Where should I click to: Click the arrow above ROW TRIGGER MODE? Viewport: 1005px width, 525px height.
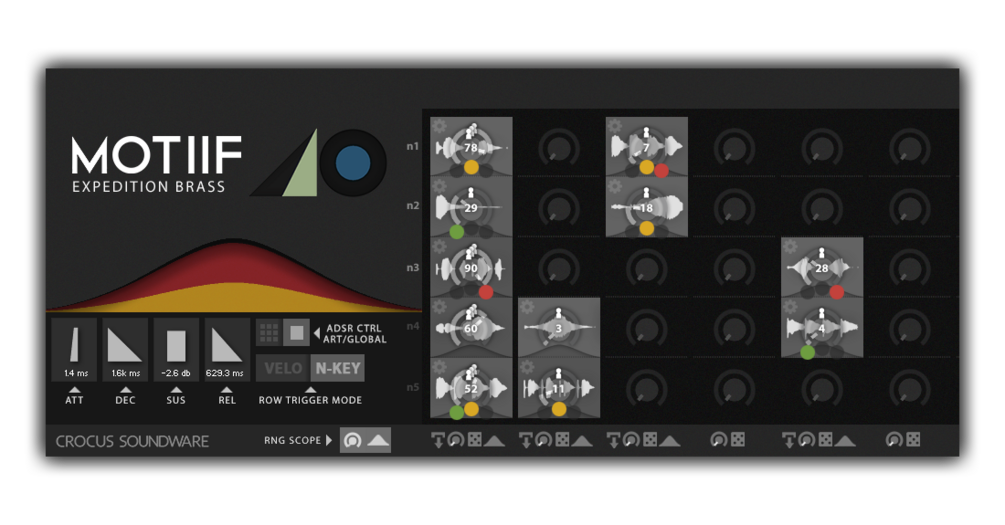pos(310,390)
